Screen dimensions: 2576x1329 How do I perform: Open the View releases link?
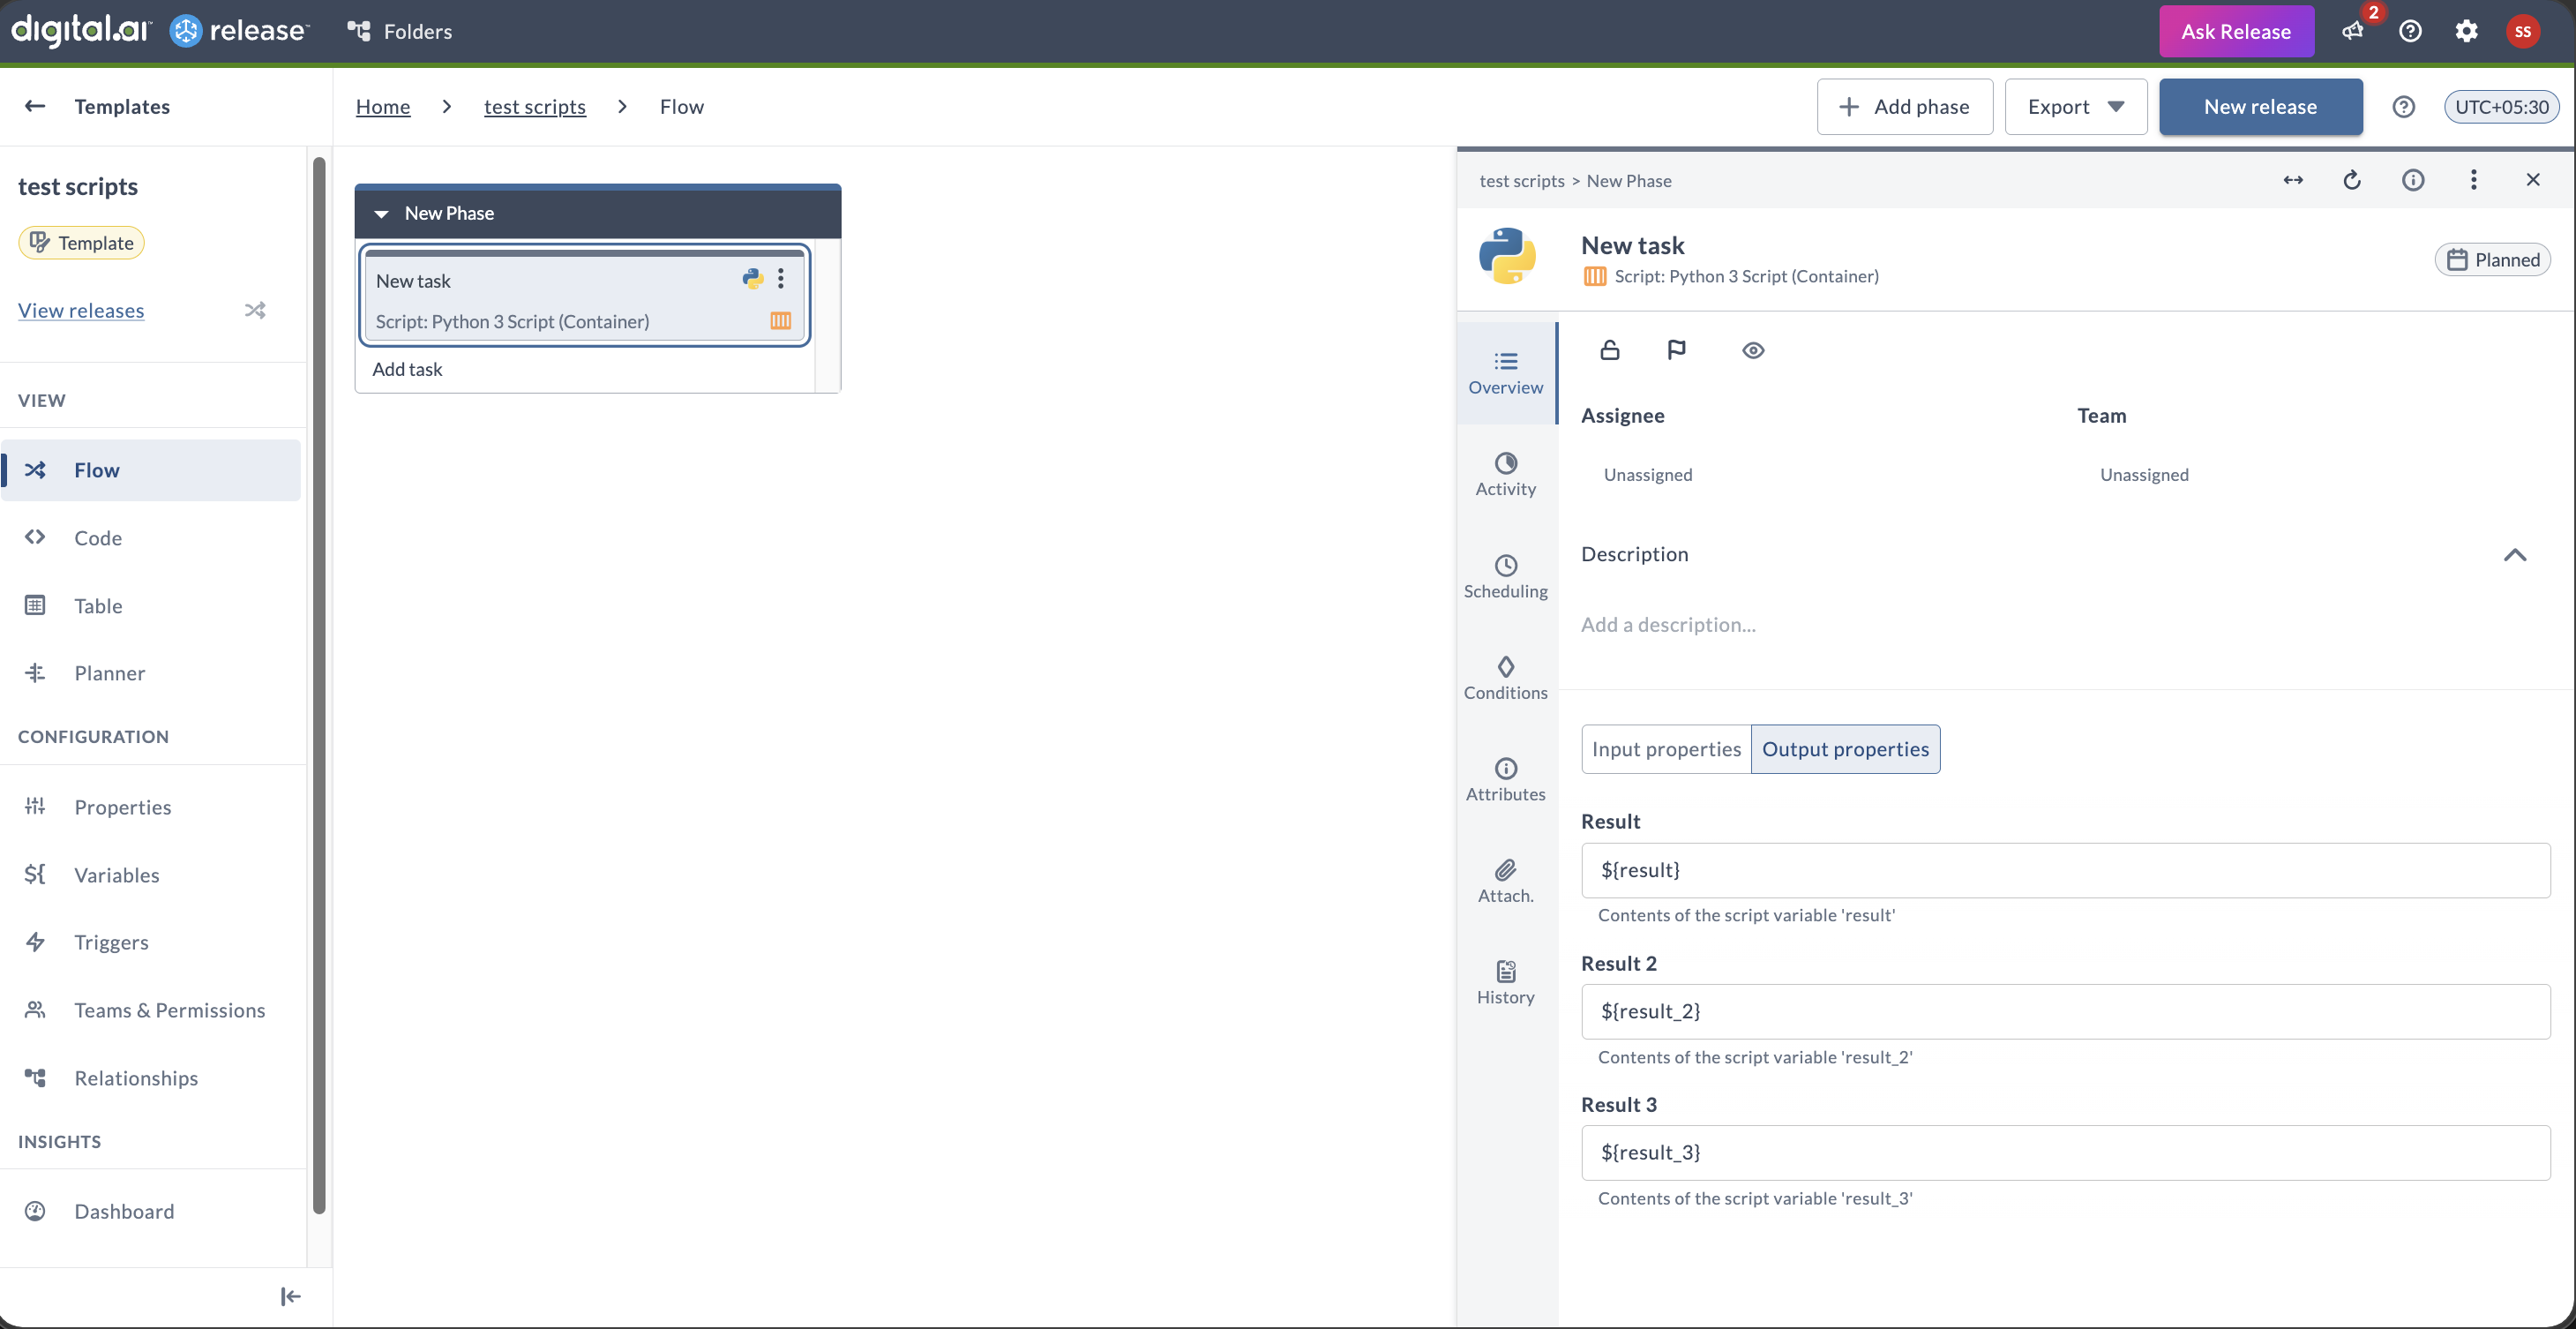click(81, 310)
